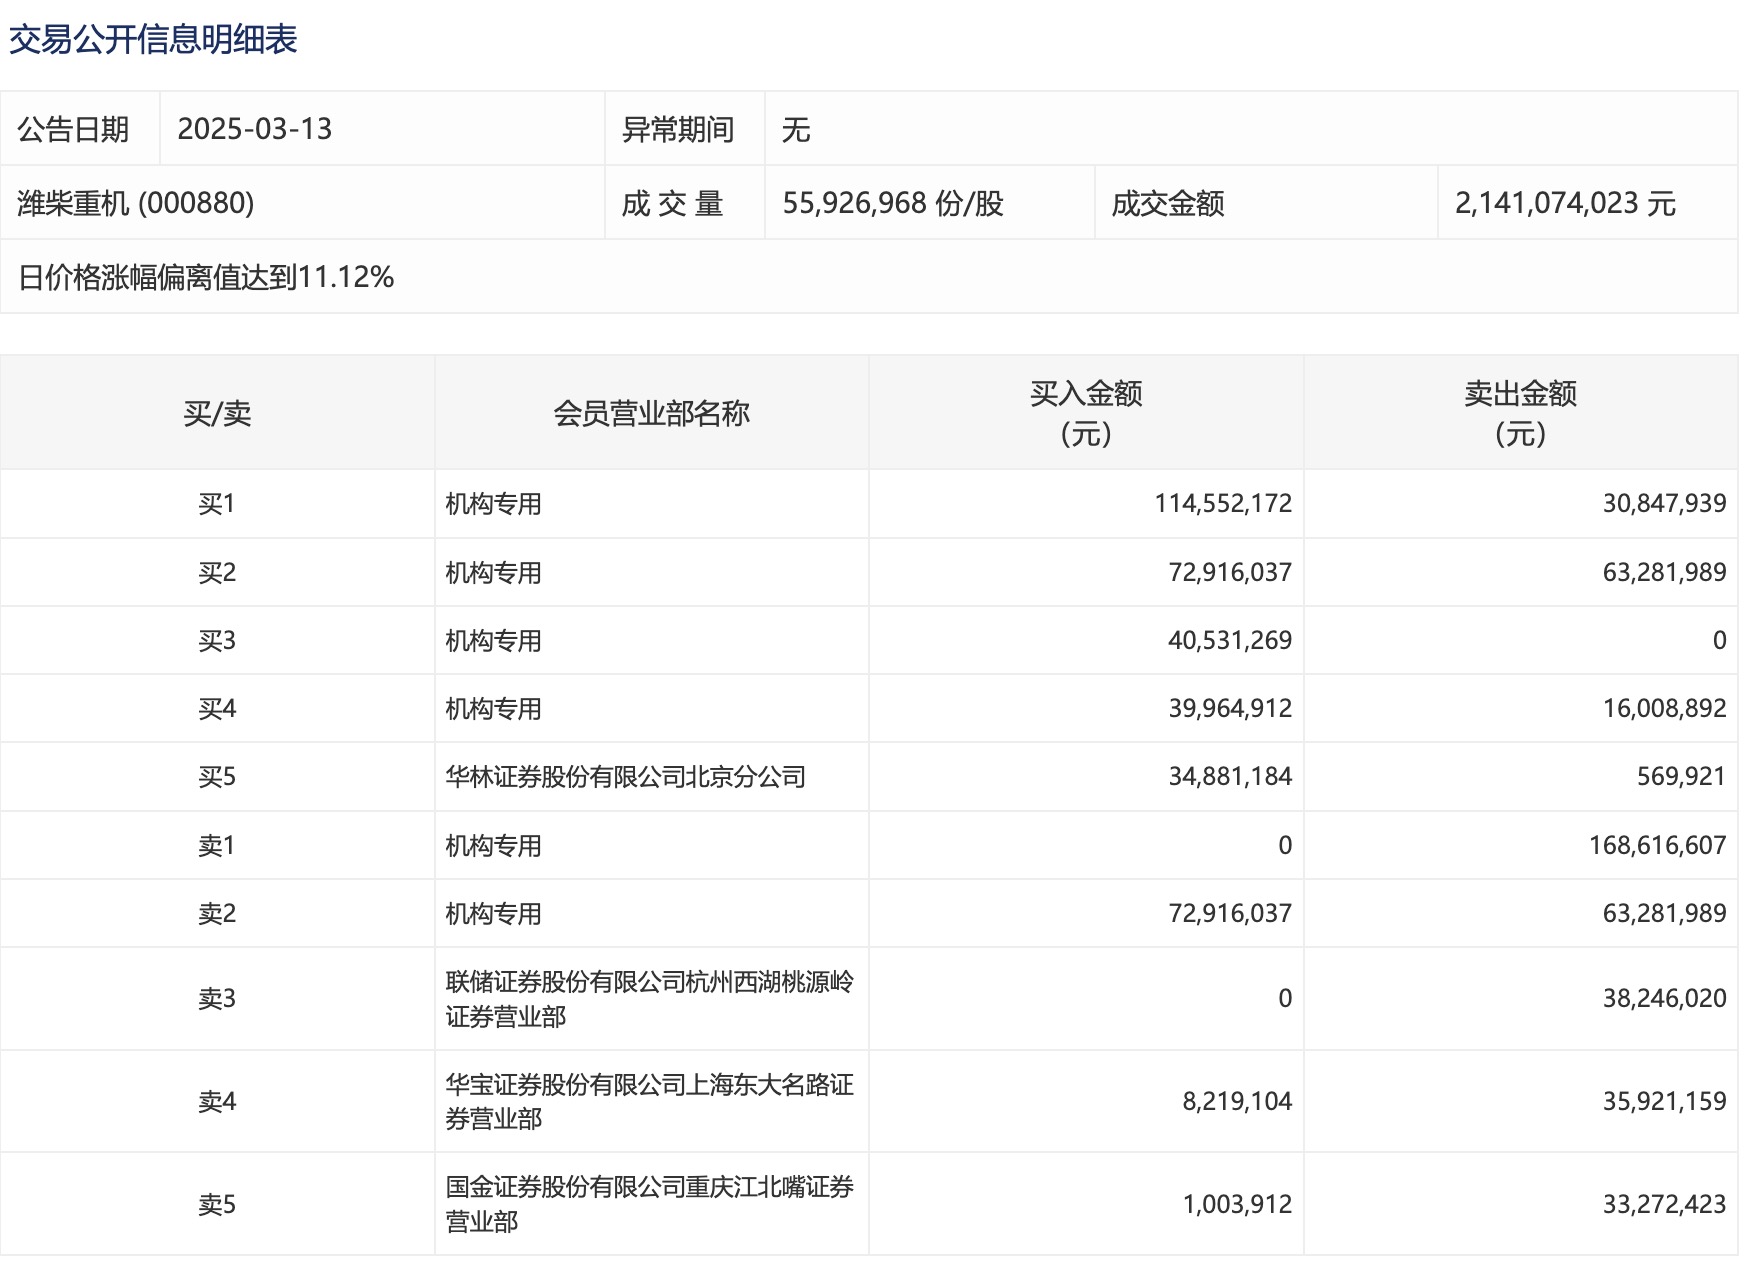
Task: Click the 异常期间 value 无
Action: click(796, 129)
